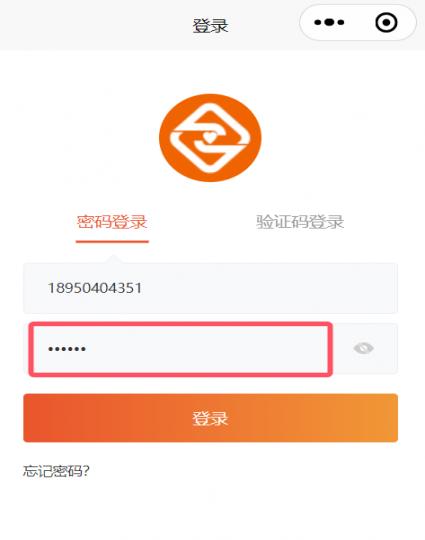
Task: Select verification code login option
Action: pyautogui.click(x=300, y=221)
